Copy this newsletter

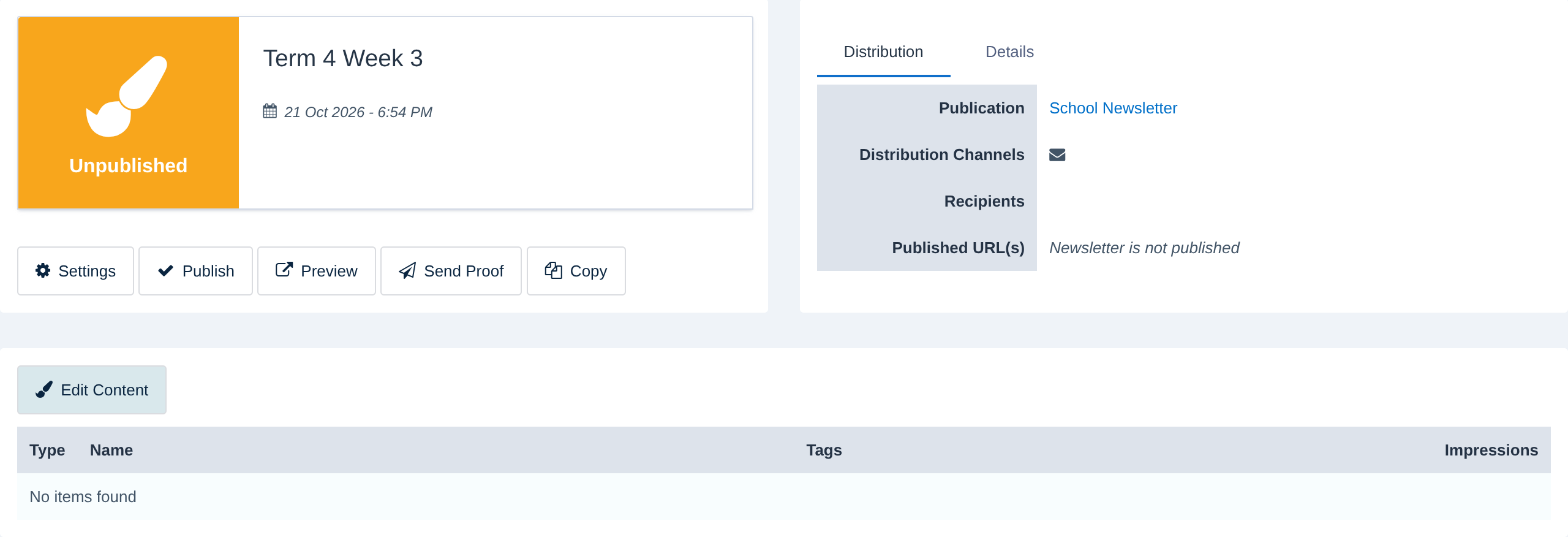click(576, 271)
